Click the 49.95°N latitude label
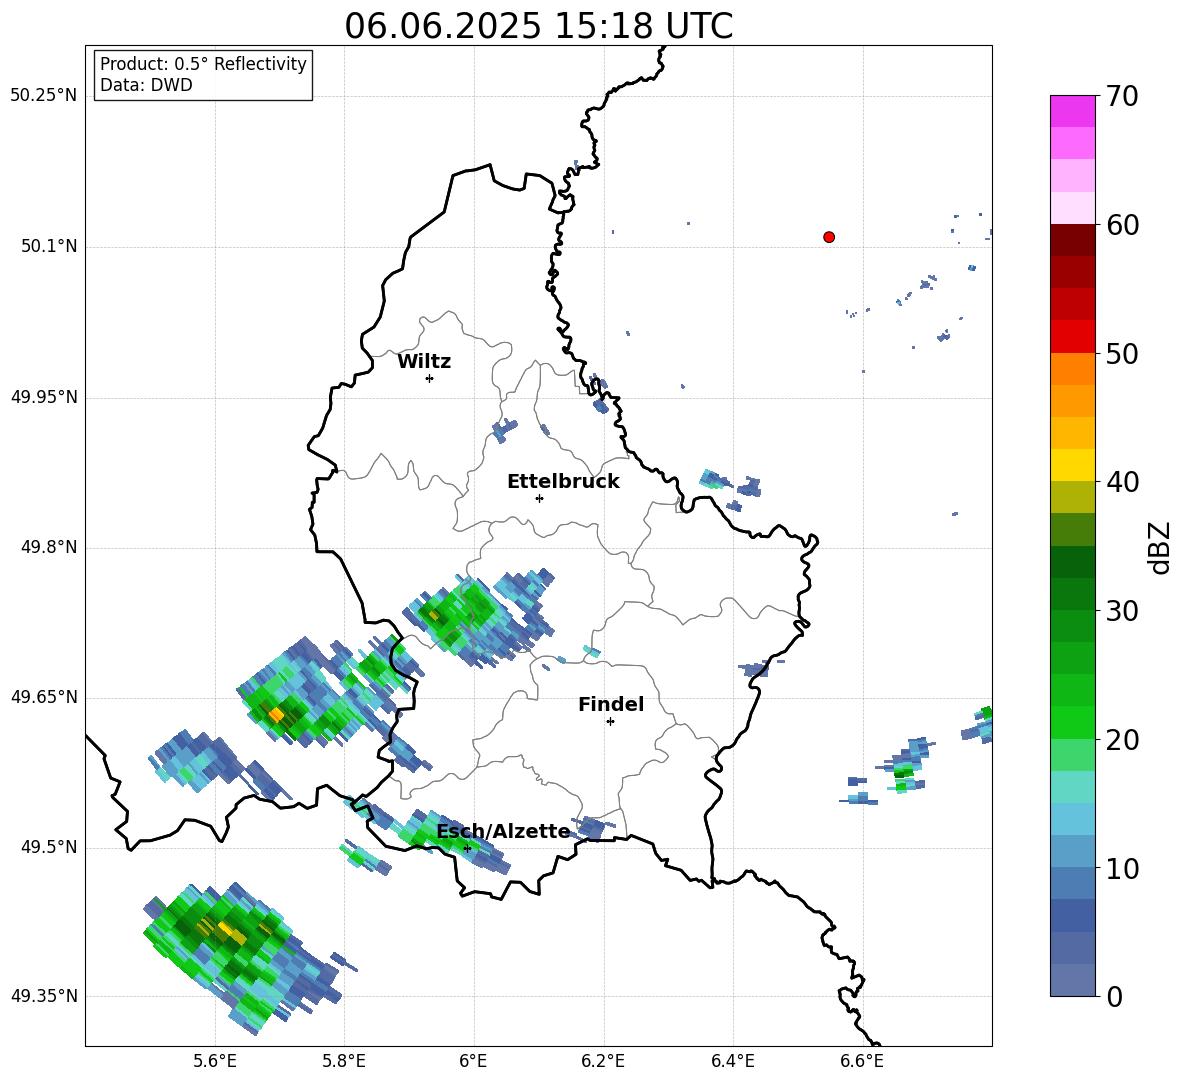This screenshot has height=1081, width=1184. pyautogui.click(x=44, y=397)
